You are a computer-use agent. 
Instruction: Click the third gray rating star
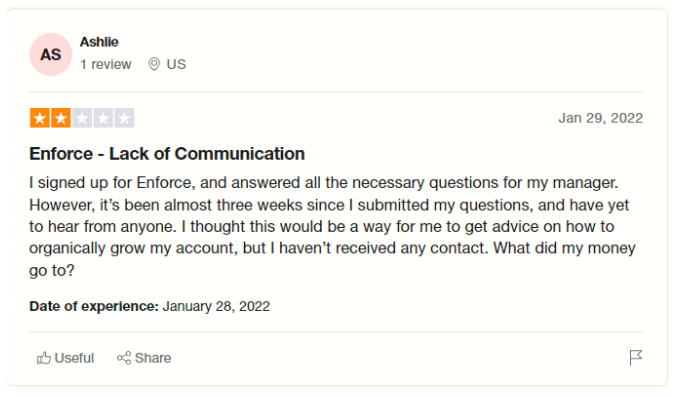[82, 118]
